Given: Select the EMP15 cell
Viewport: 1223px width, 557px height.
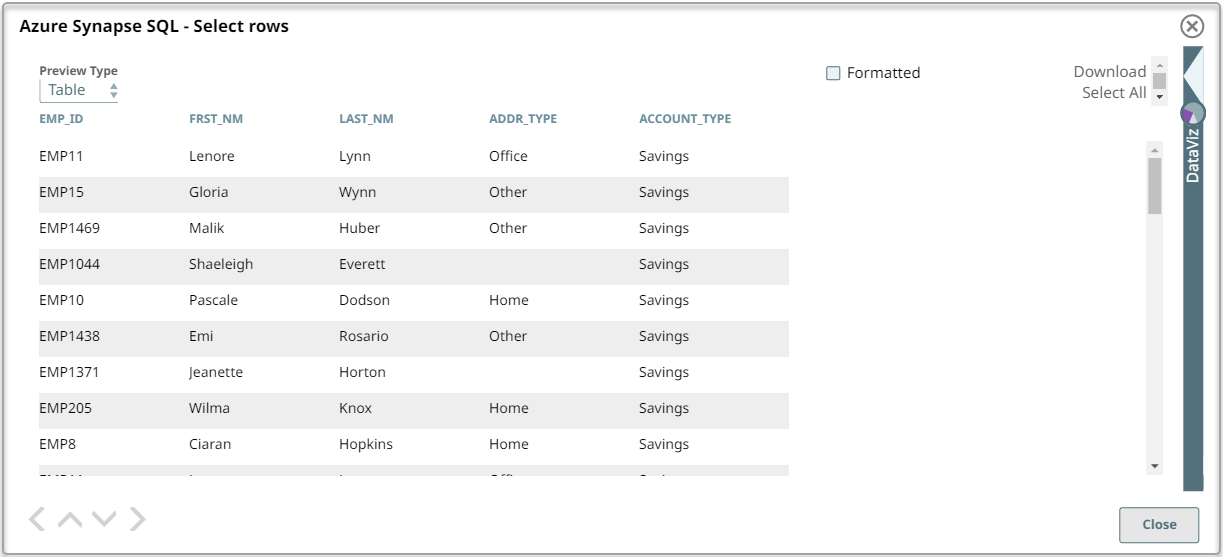Looking at the screenshot, I should point(61,192).
